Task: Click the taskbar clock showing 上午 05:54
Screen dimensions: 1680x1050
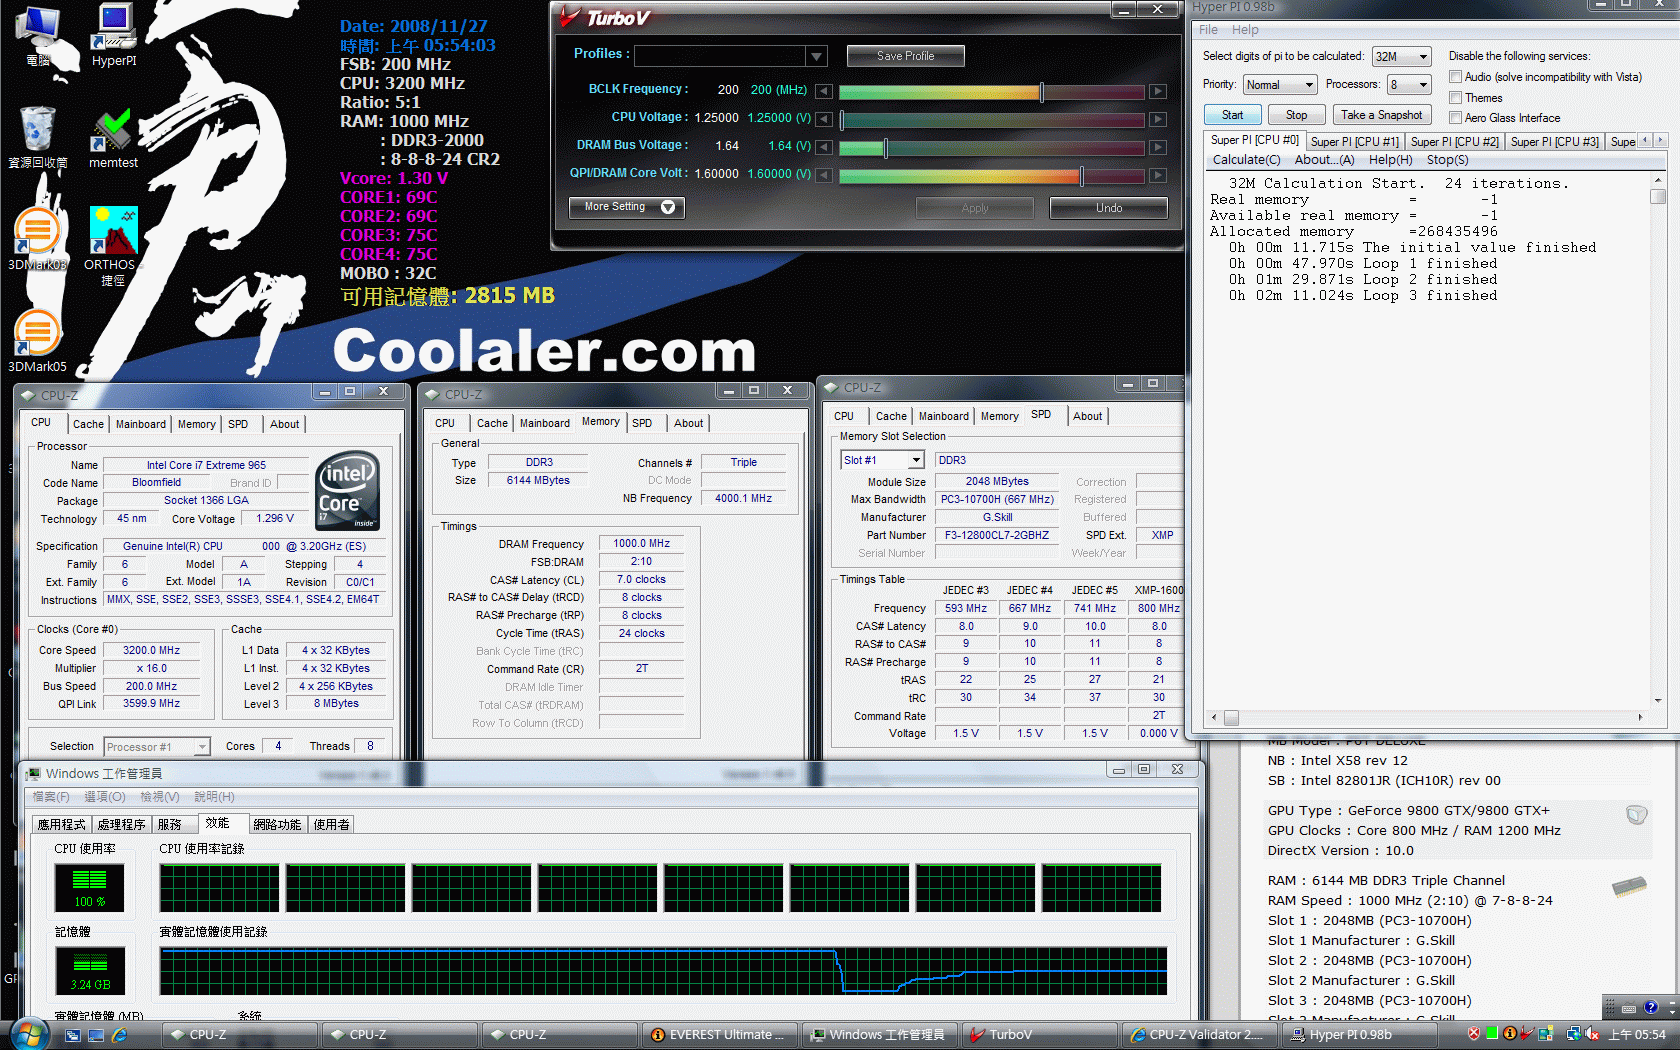Action: pos(1637,1035)
